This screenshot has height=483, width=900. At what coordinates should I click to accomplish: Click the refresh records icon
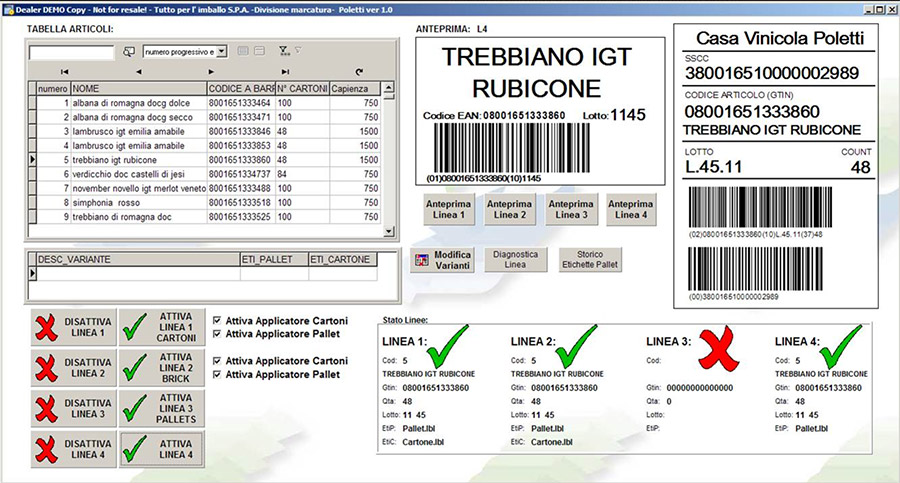click(359, 72)
